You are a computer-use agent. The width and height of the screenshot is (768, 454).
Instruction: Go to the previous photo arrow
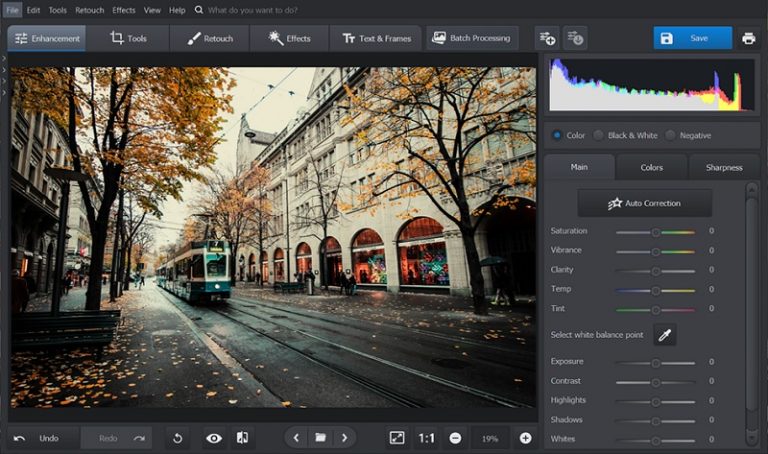pyautogui.click(x=296, y=437)
